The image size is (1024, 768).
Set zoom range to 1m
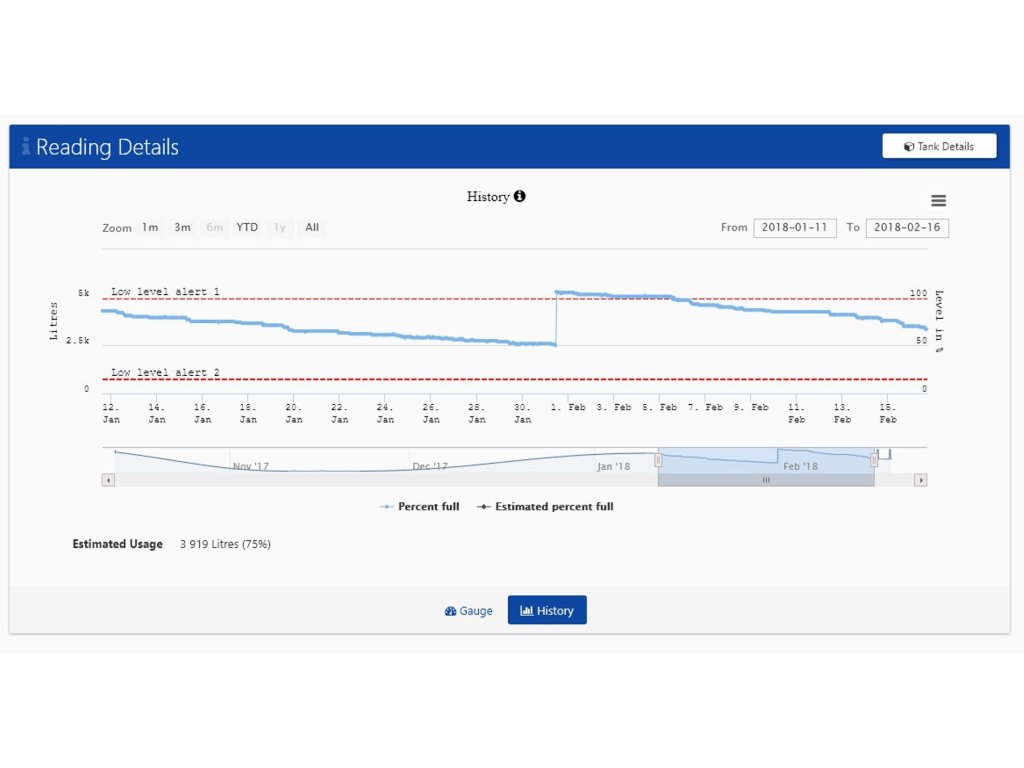[150, 228]
